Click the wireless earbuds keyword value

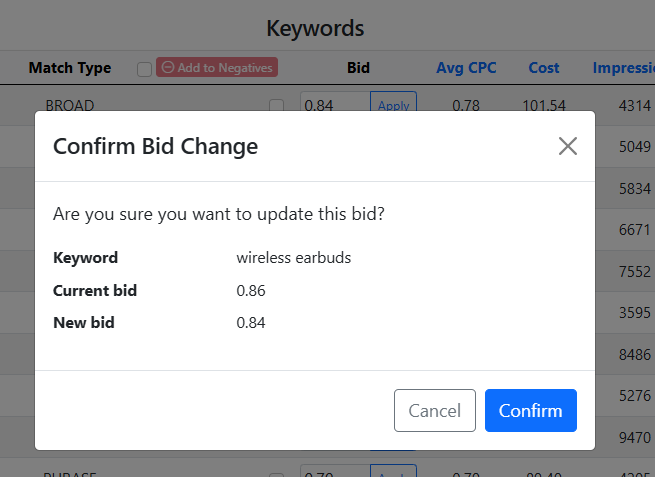294,257
